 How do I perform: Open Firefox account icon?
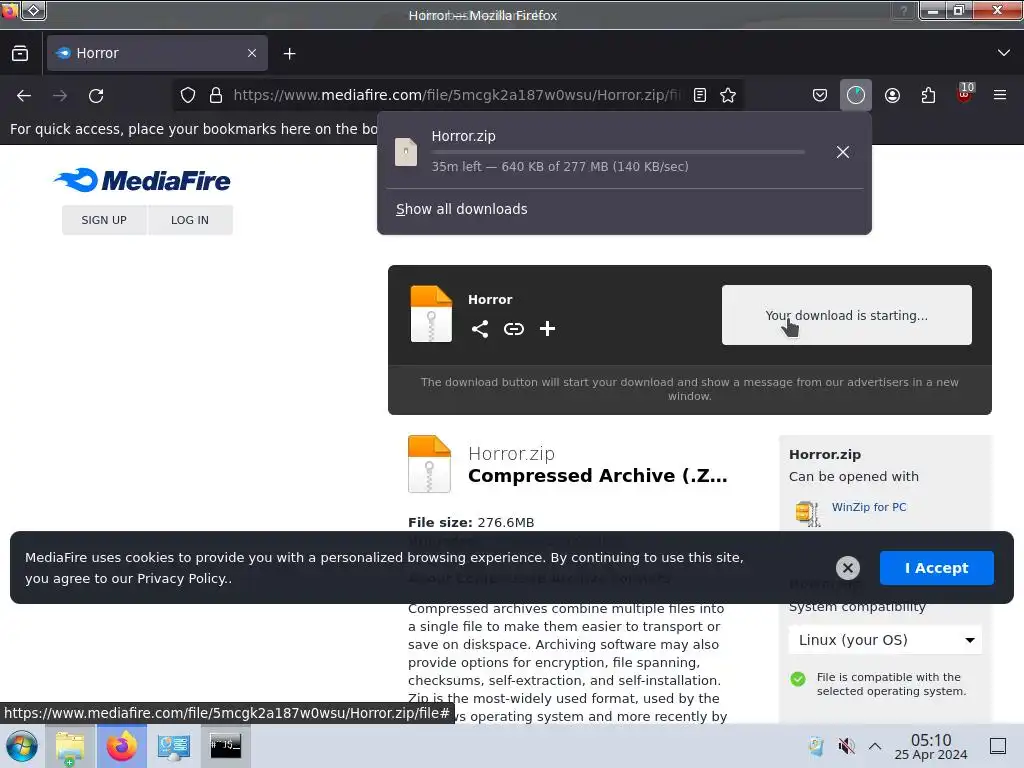click(893, 95)
